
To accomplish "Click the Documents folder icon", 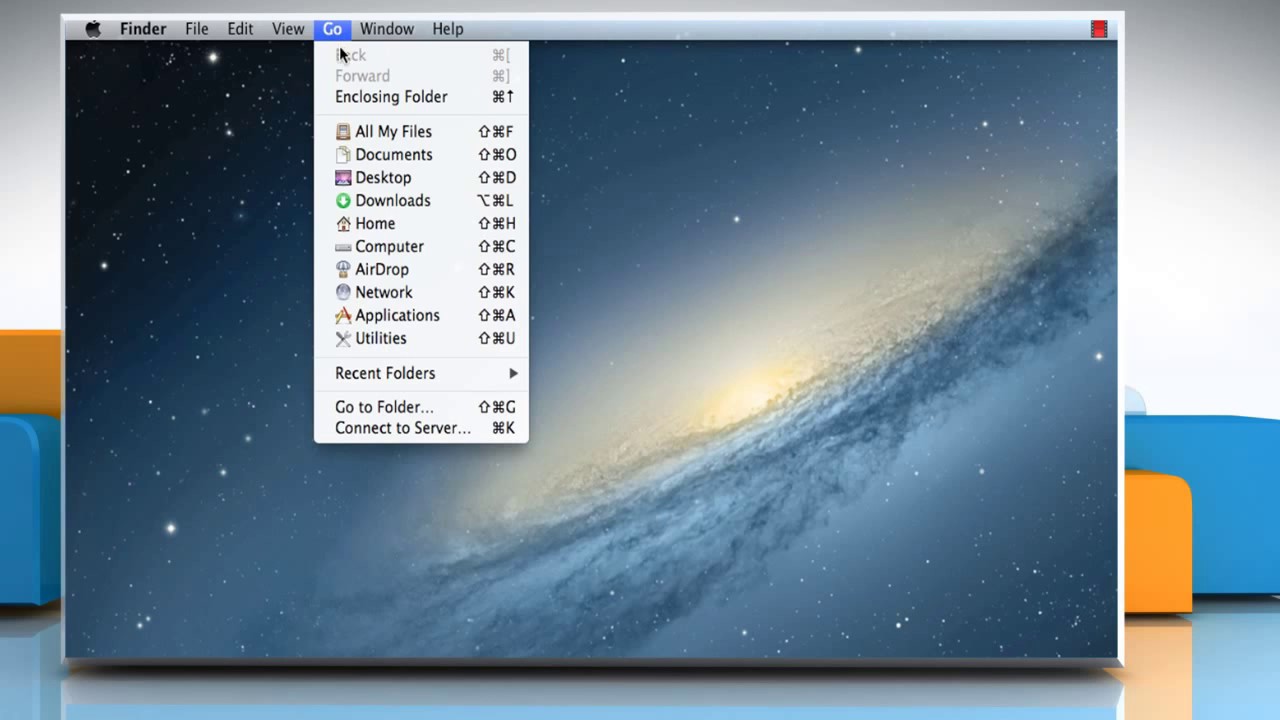I will pos(343,155).
